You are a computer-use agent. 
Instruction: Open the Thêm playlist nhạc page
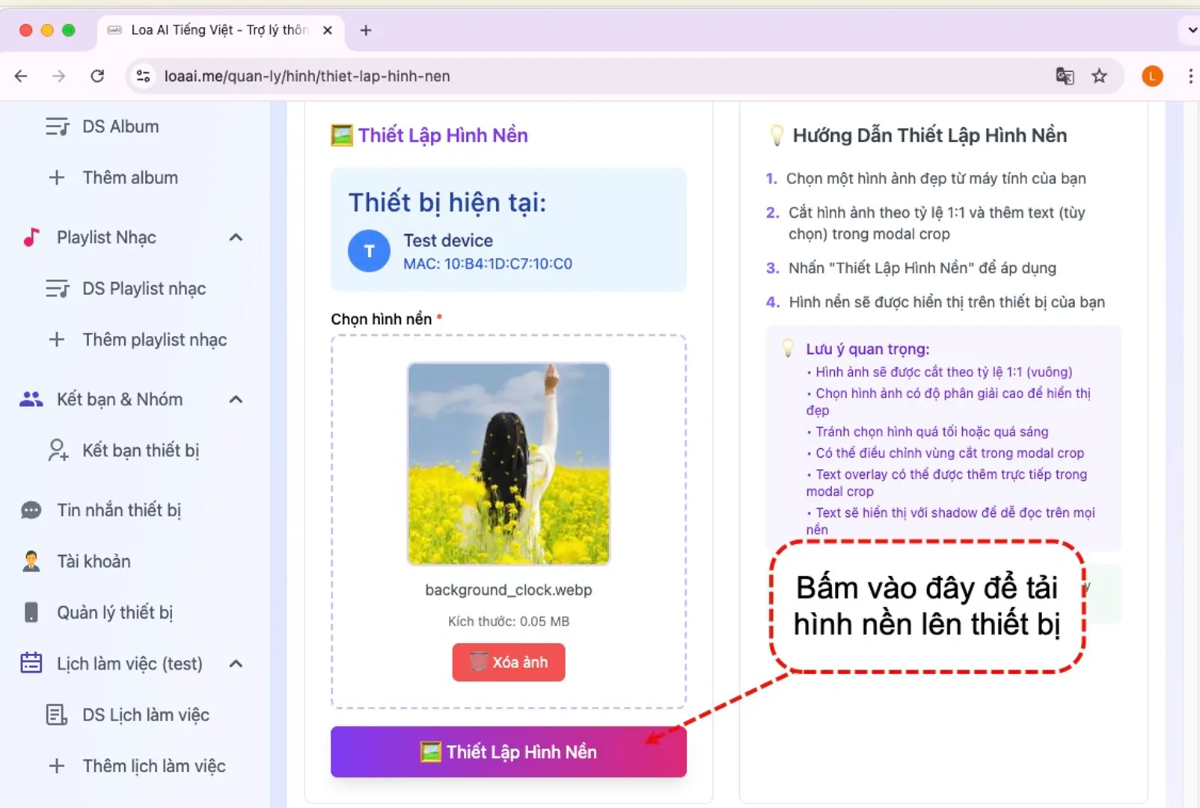[x=155, y=339]
